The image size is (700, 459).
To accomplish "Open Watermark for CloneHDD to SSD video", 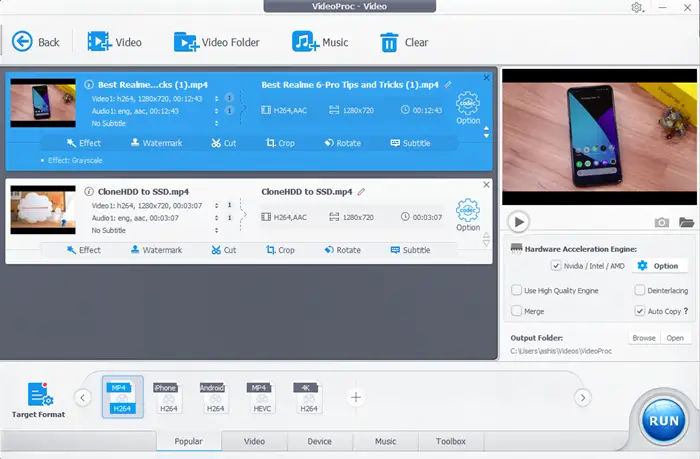I will point(156,250).
